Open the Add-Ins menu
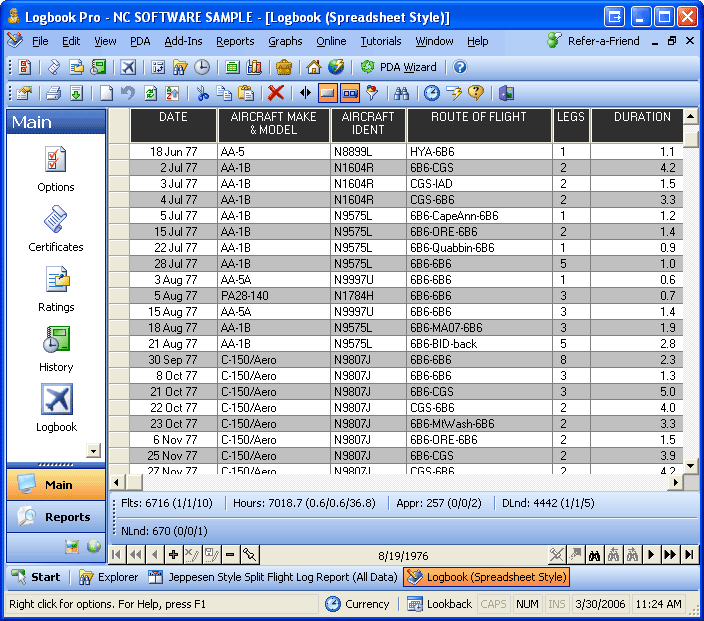 tap(183, 41)
